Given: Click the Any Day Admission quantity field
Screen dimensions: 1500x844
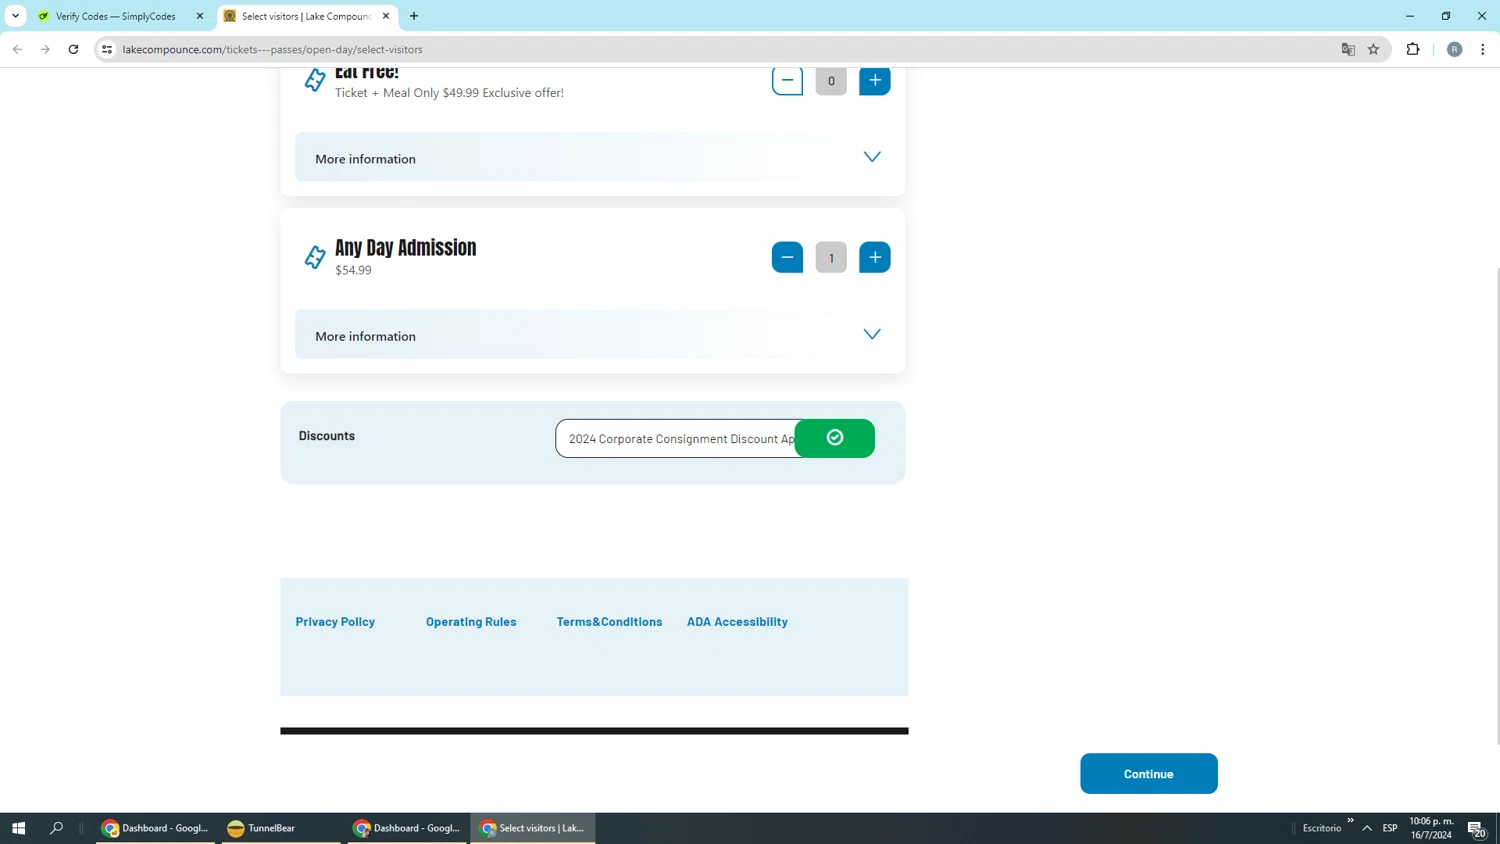Looking at the screenshot, I should point(831,258).
